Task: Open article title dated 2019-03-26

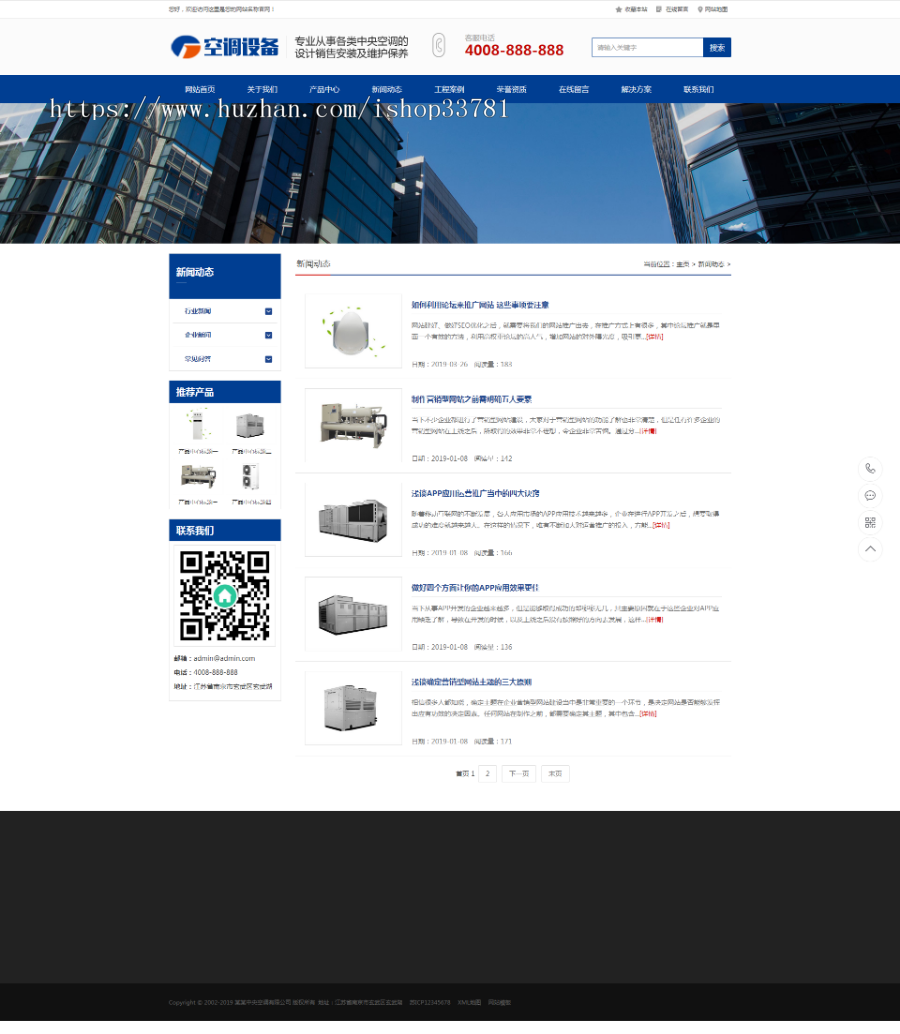Action: (x=480, y=305)
